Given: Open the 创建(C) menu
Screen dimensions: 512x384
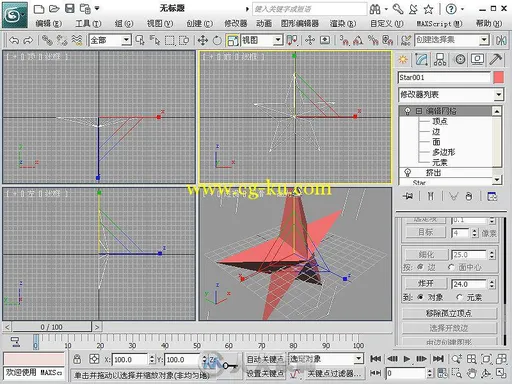Looking at the screenshot, I should 199,24.
